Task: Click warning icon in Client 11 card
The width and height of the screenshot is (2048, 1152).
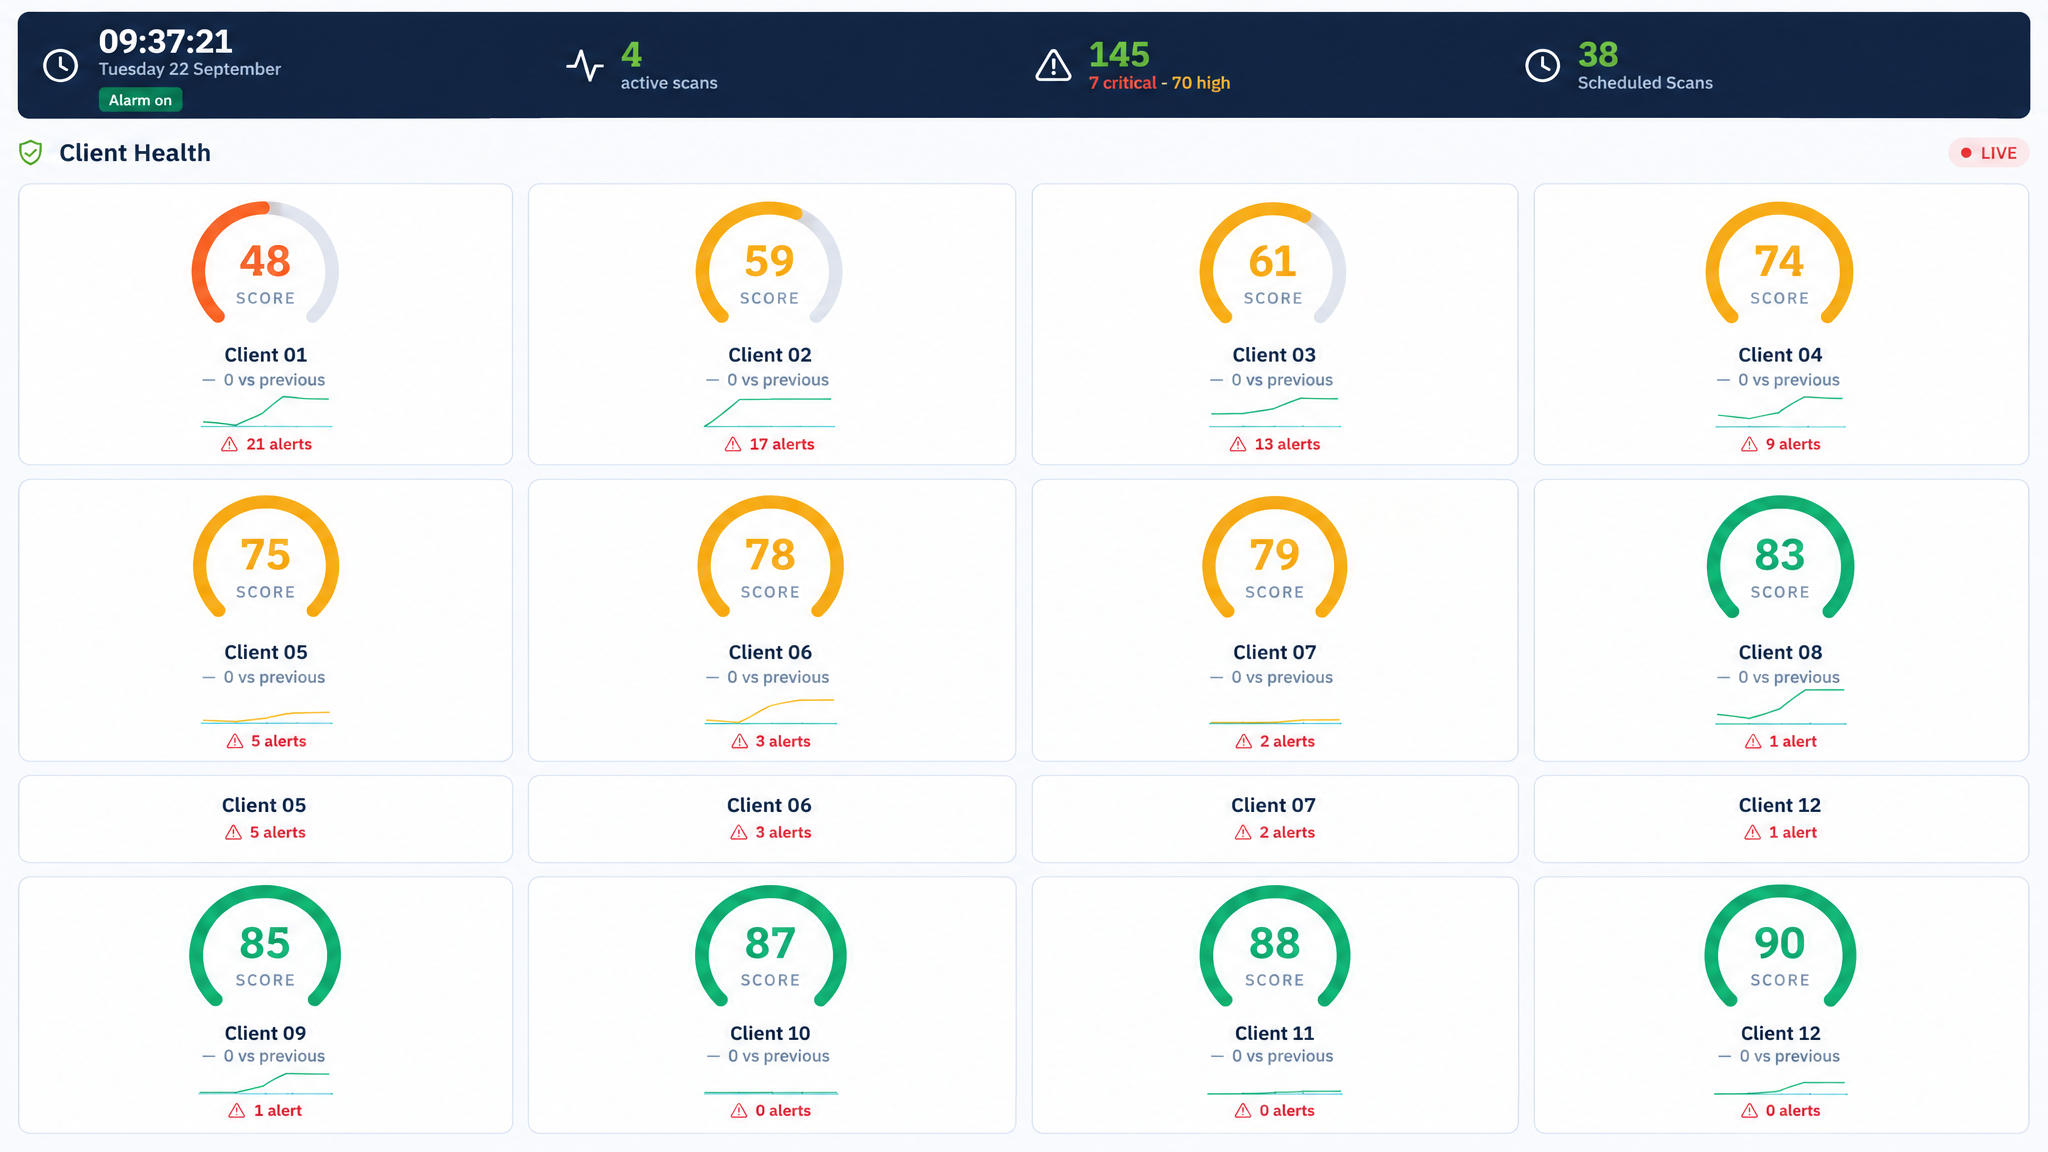Action: tap(1243, 1111)
